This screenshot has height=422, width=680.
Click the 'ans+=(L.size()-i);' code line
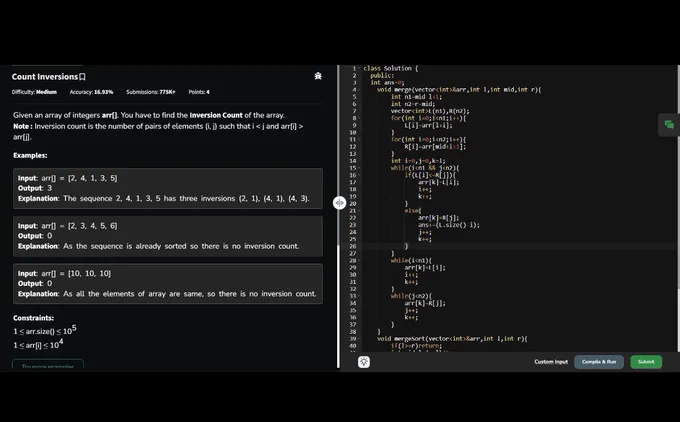tap(449, 225)
